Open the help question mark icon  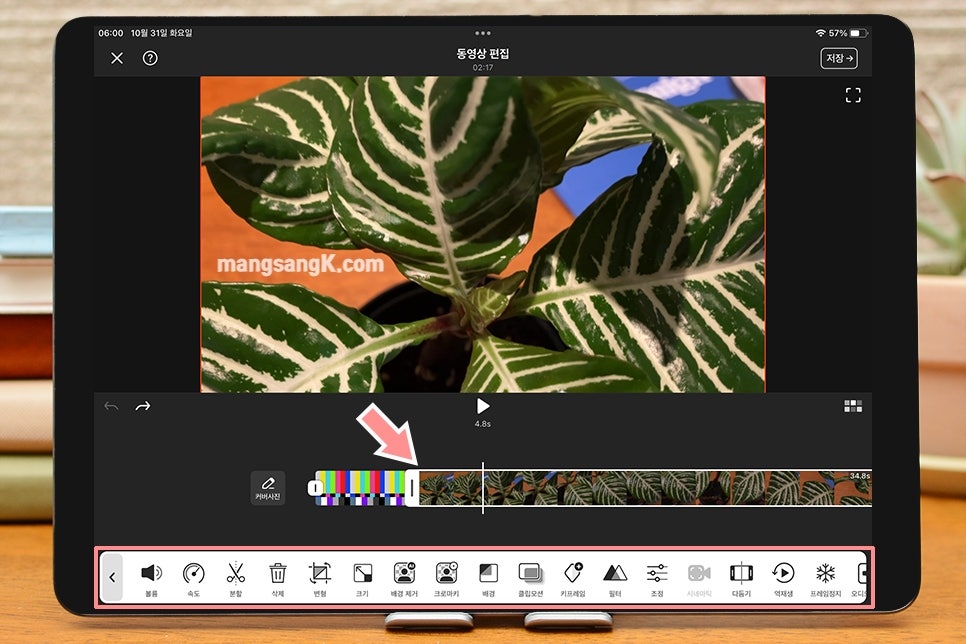click(x=150, y=58)
